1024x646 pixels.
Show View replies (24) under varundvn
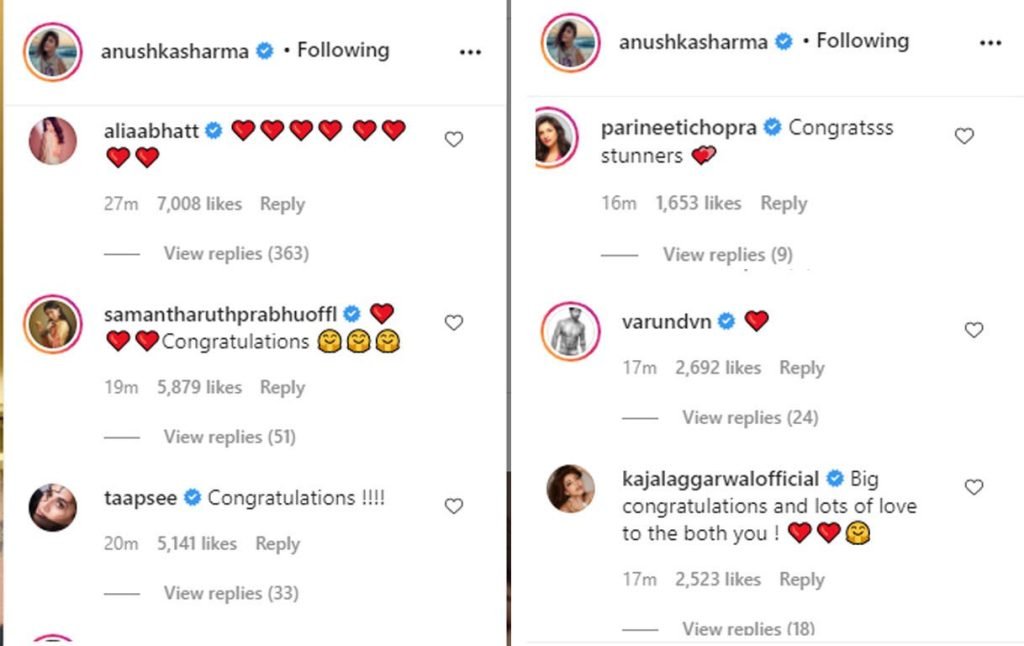750,417
